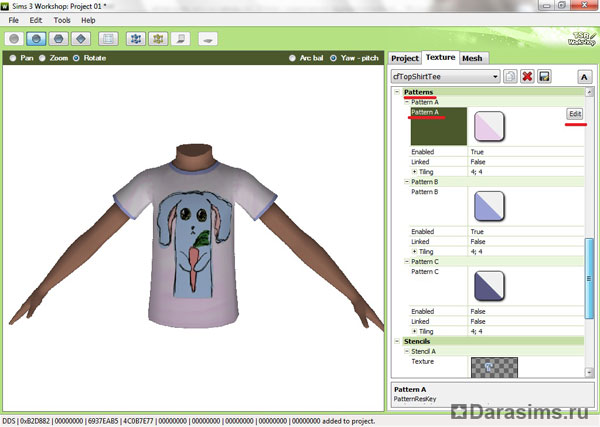Click the scrollbar down arrow
Viewport: 600px width, 427px height.
589,372
